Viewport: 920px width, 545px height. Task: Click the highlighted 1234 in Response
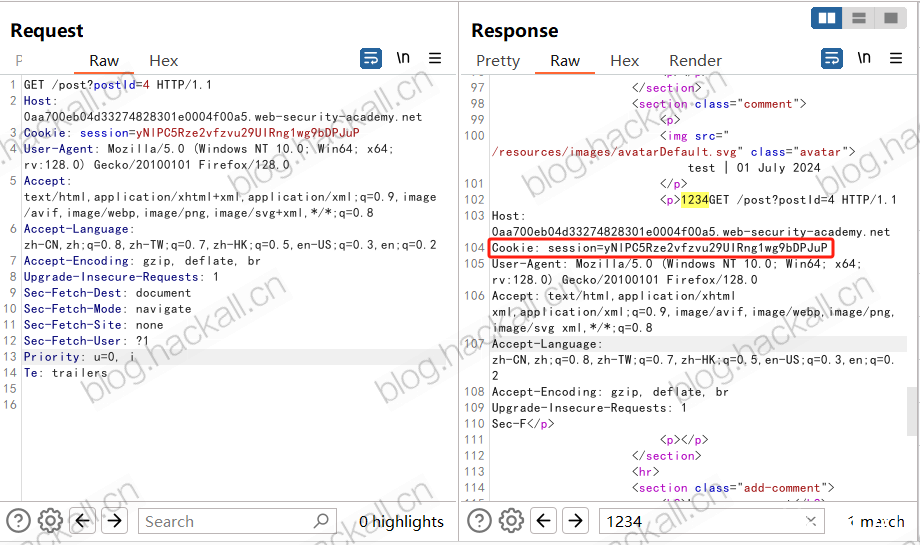(695, 200)
